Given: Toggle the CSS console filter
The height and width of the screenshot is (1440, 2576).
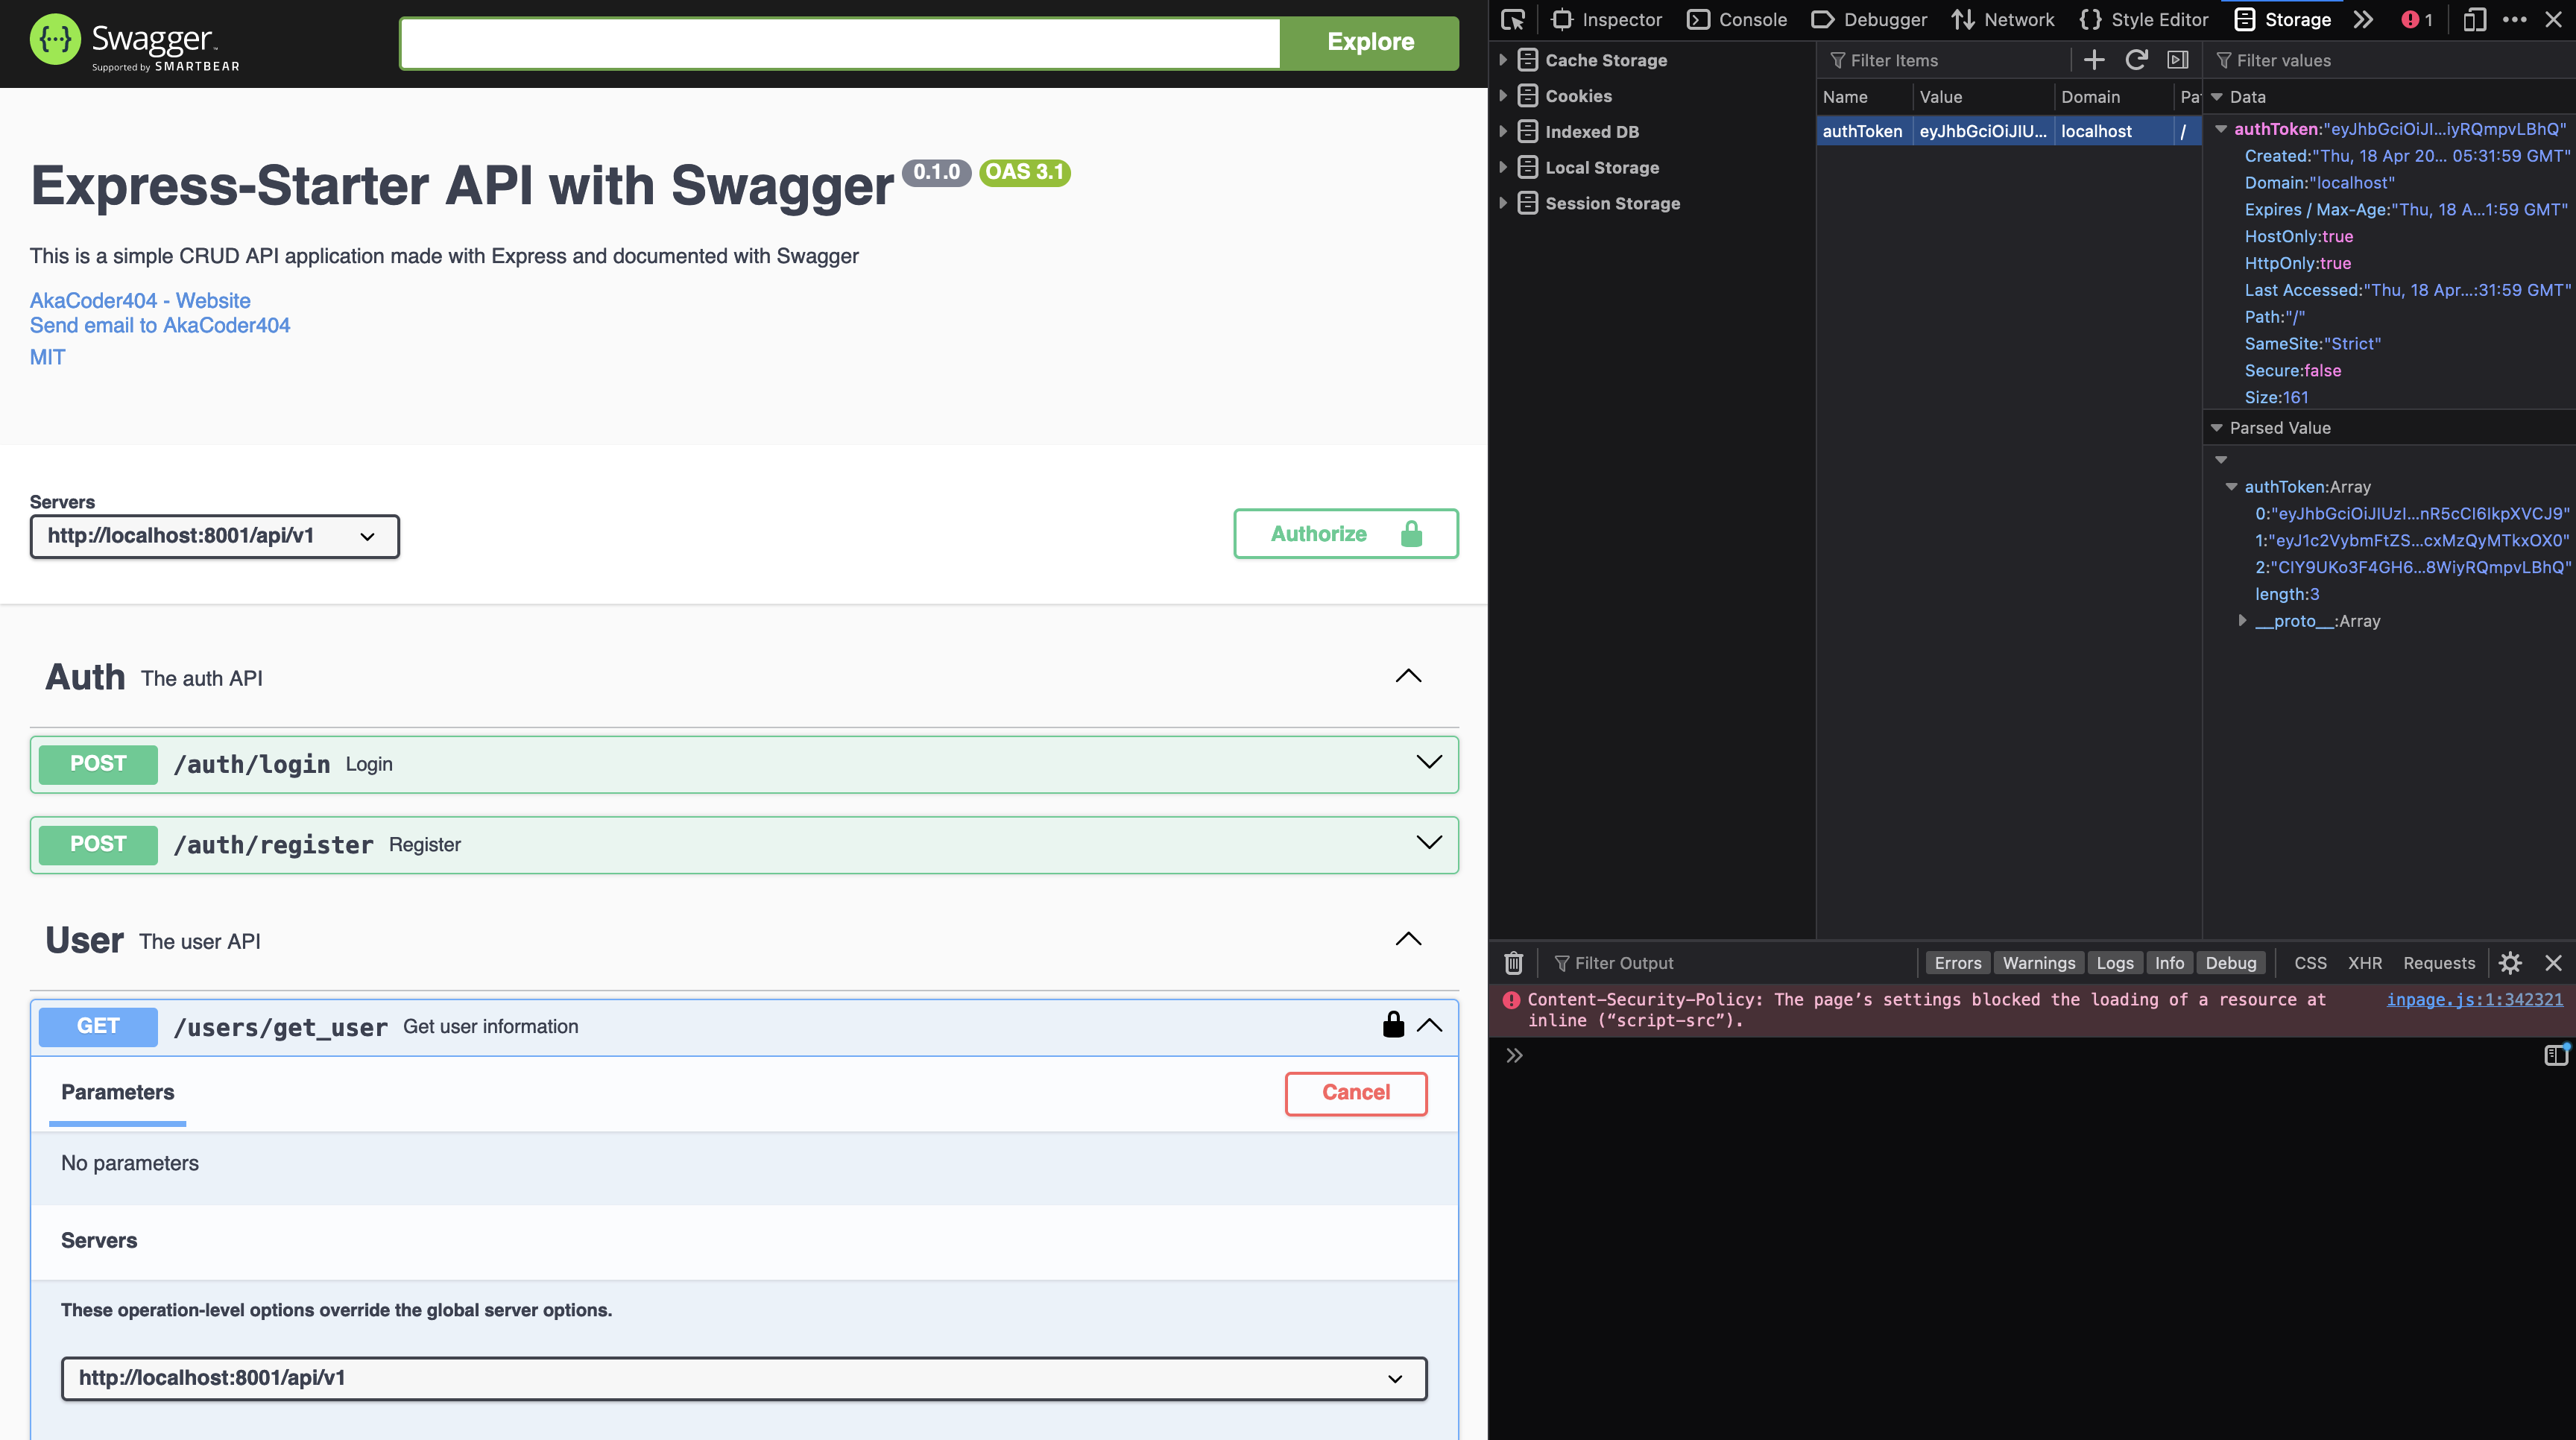Looking at the screenshot, I should 2310,963.
